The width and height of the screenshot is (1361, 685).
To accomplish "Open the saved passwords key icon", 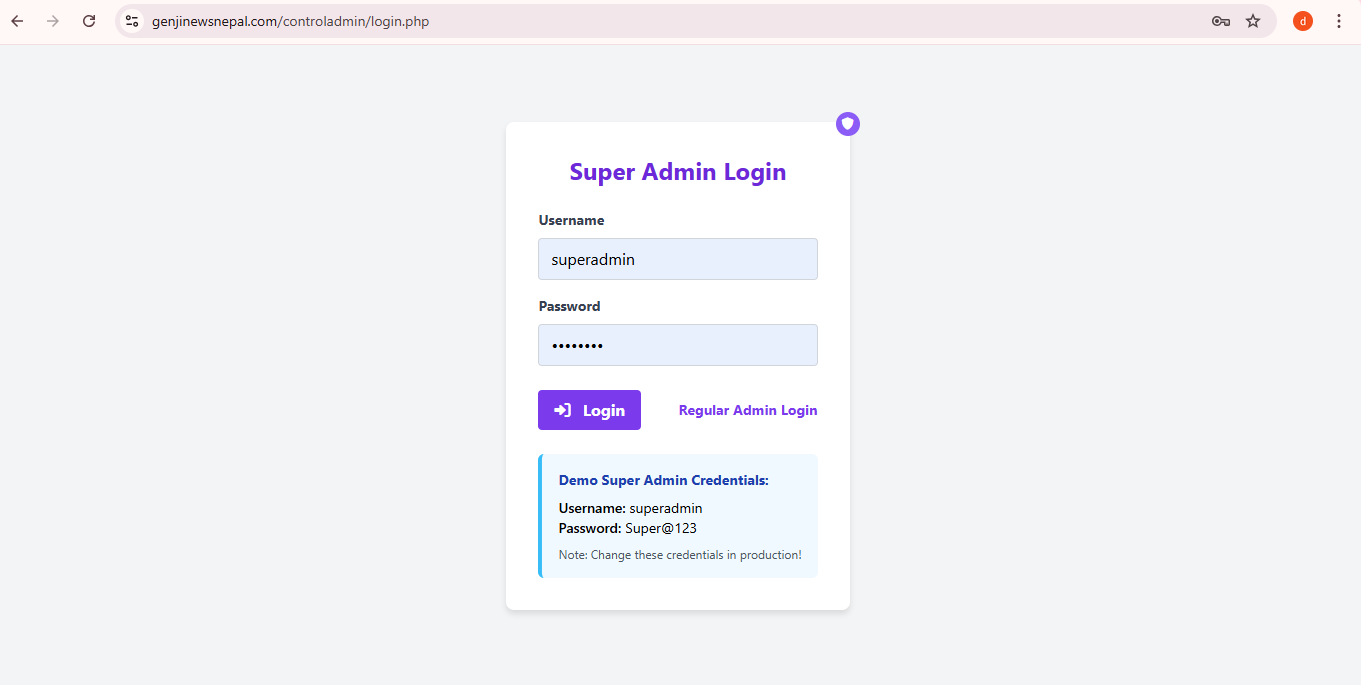I will [x=1220, y=21].
